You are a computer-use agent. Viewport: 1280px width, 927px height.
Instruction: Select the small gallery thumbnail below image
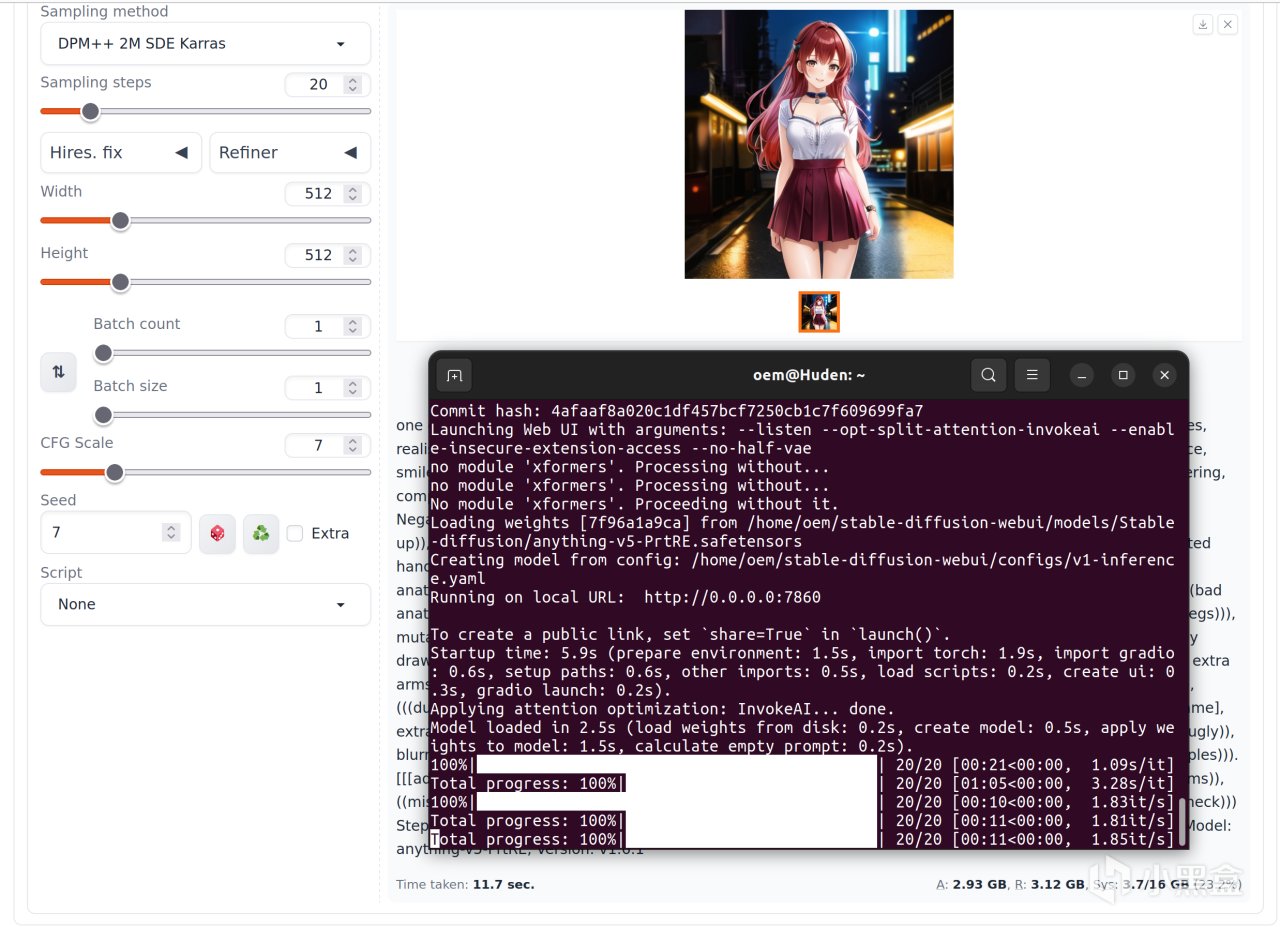pyautogui.click(x=819, y=312)
